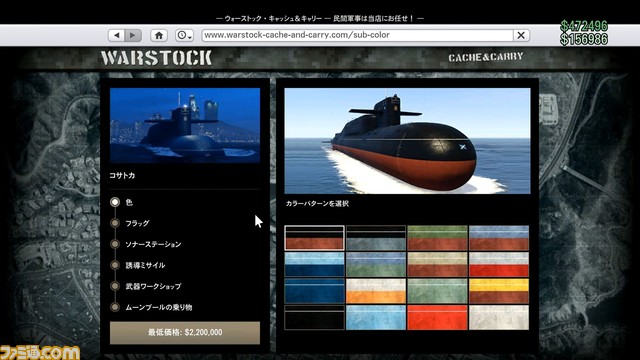The image size is (640, 360).
Task: Choose the solid black swatch
Action: [314, 318]
